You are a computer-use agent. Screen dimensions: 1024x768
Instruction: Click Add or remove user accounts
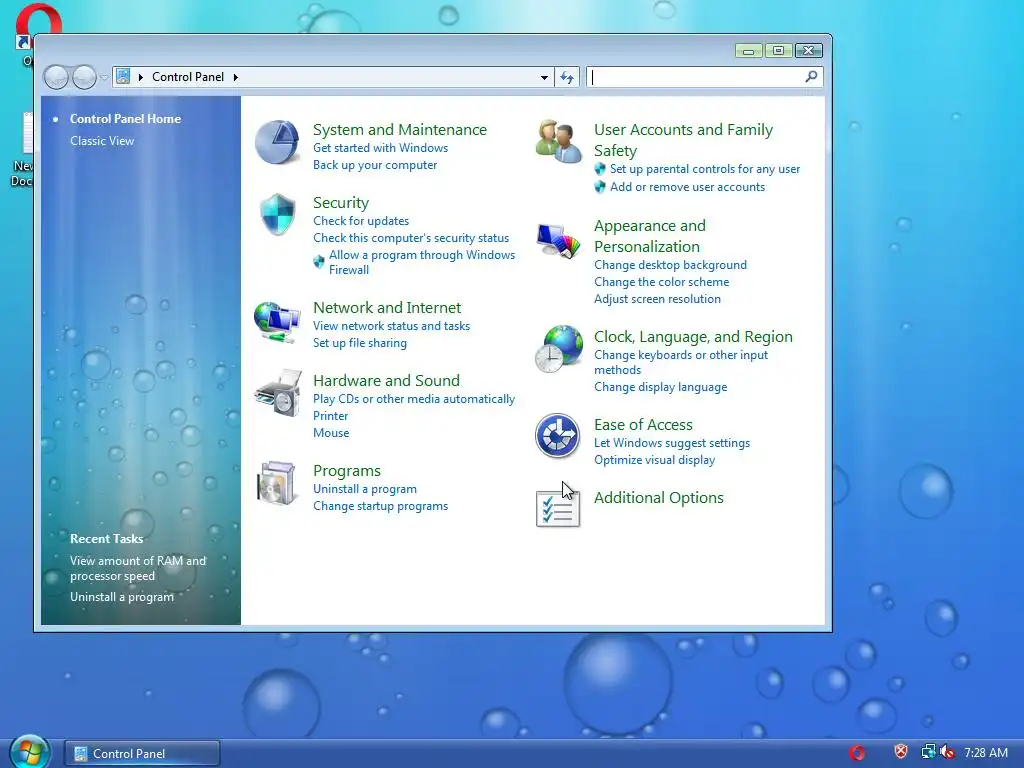click(687, 187)
